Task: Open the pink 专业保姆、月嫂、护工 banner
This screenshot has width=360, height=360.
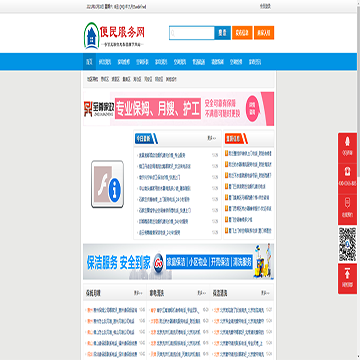Action: pyautogui.click(x=179, y=109)
